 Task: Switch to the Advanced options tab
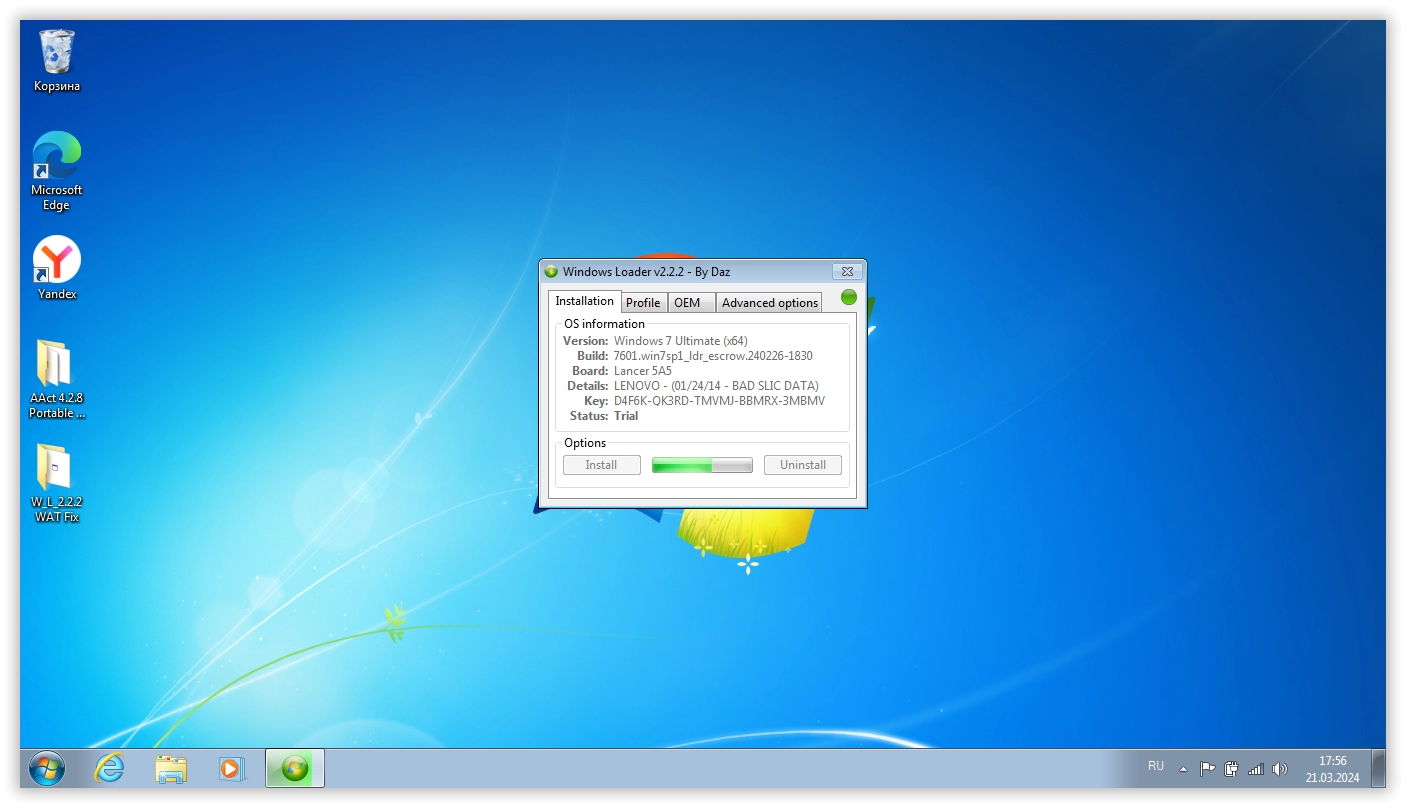tap(769, 303)
